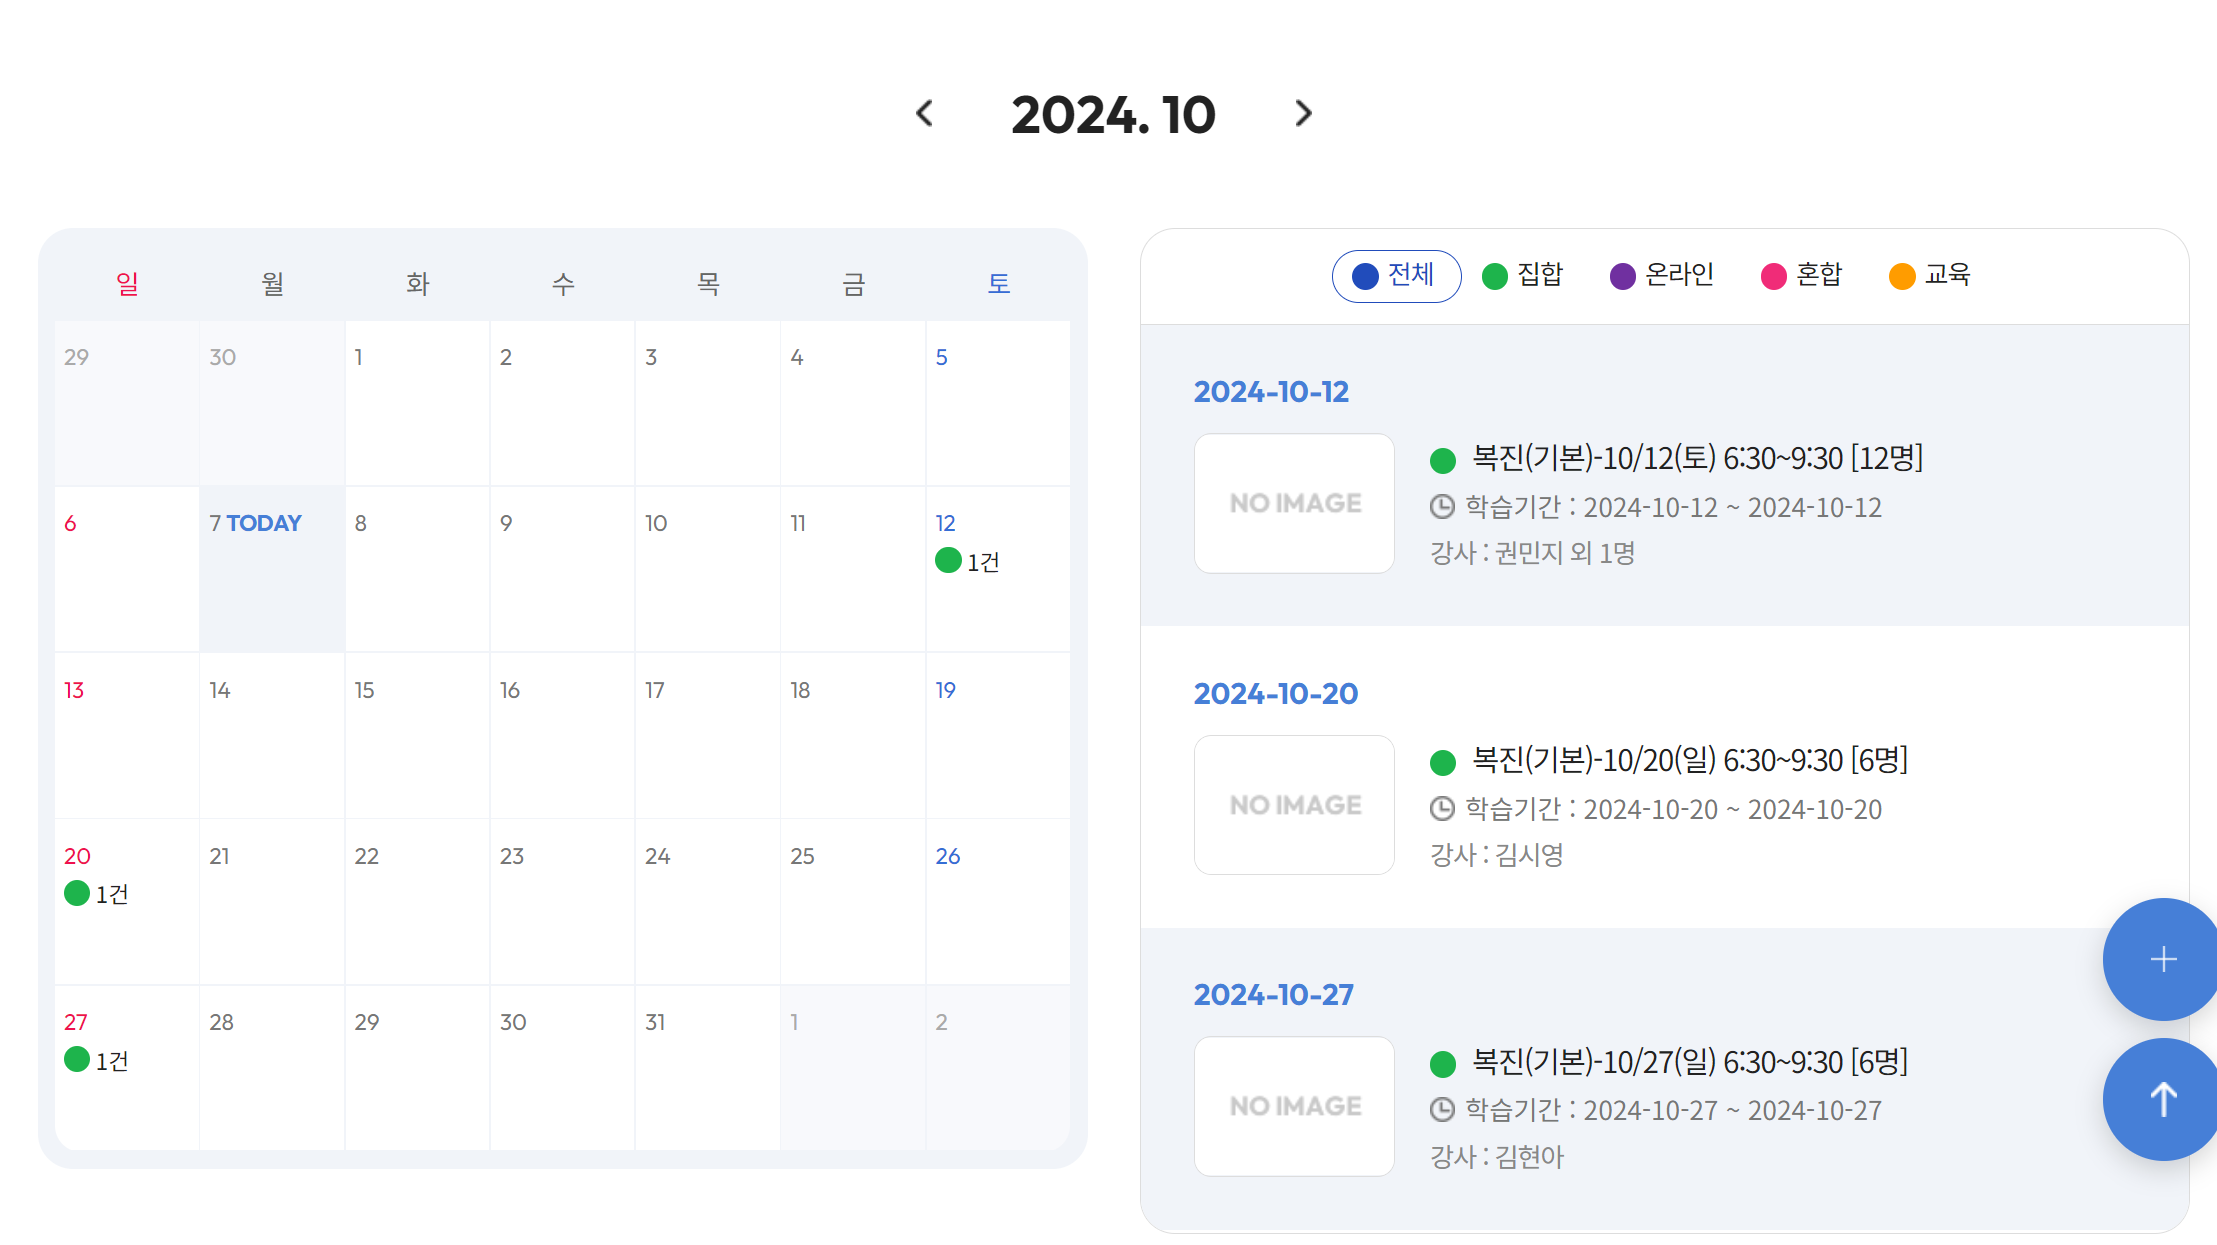Filter courses by 교육 type
Viewport: 2217px width, 1245px height.
(1930, 276)
